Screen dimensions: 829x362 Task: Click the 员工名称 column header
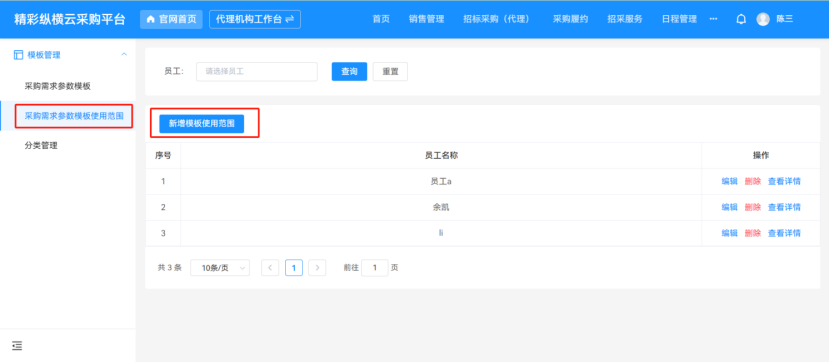pos(441,155)
